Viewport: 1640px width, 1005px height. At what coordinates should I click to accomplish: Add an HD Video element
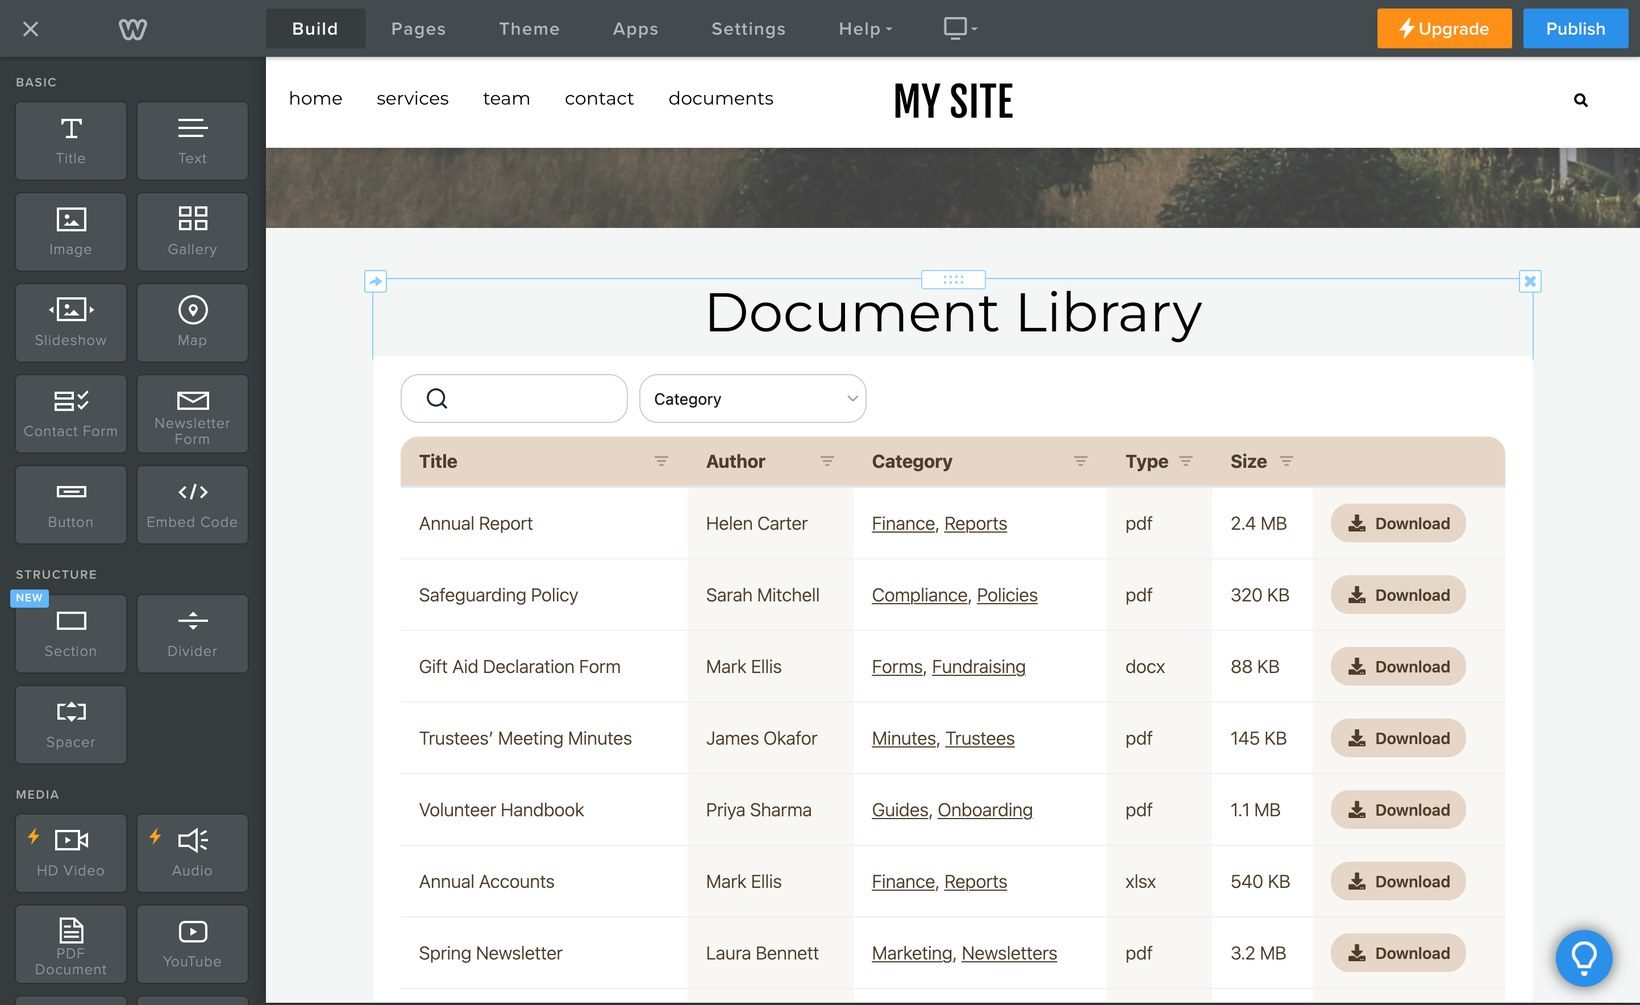tap(71, 853)
